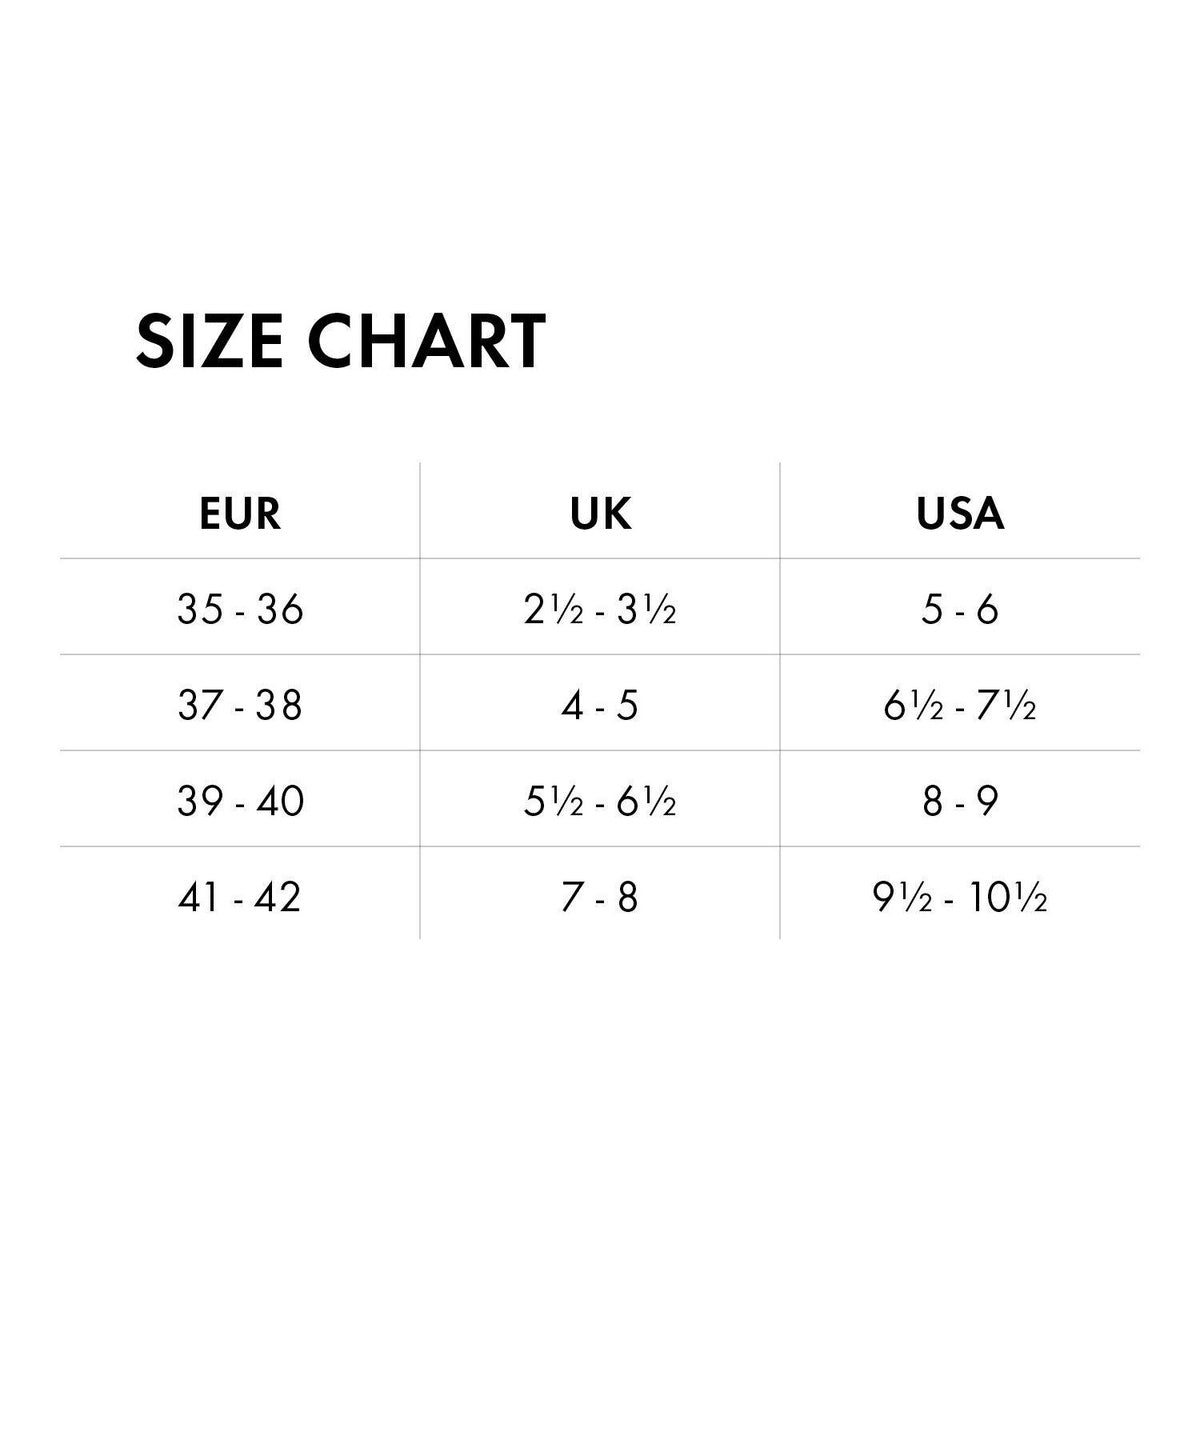Screen dimensions: 1200x1440
Task: Select the EUR column header
Action: (240, 514)
